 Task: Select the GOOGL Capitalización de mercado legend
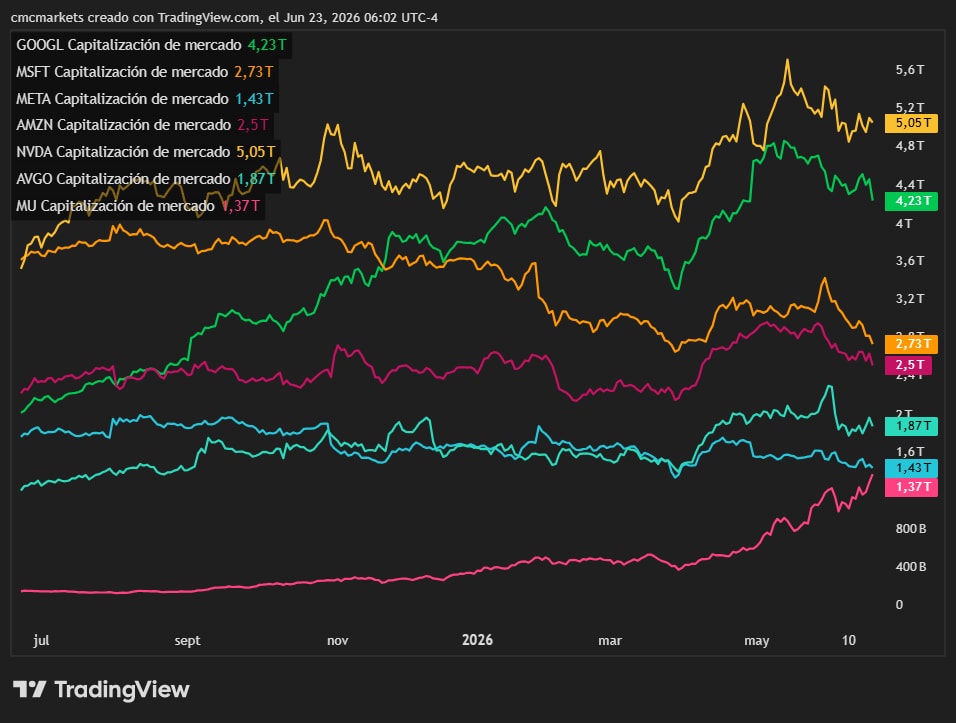151,45
